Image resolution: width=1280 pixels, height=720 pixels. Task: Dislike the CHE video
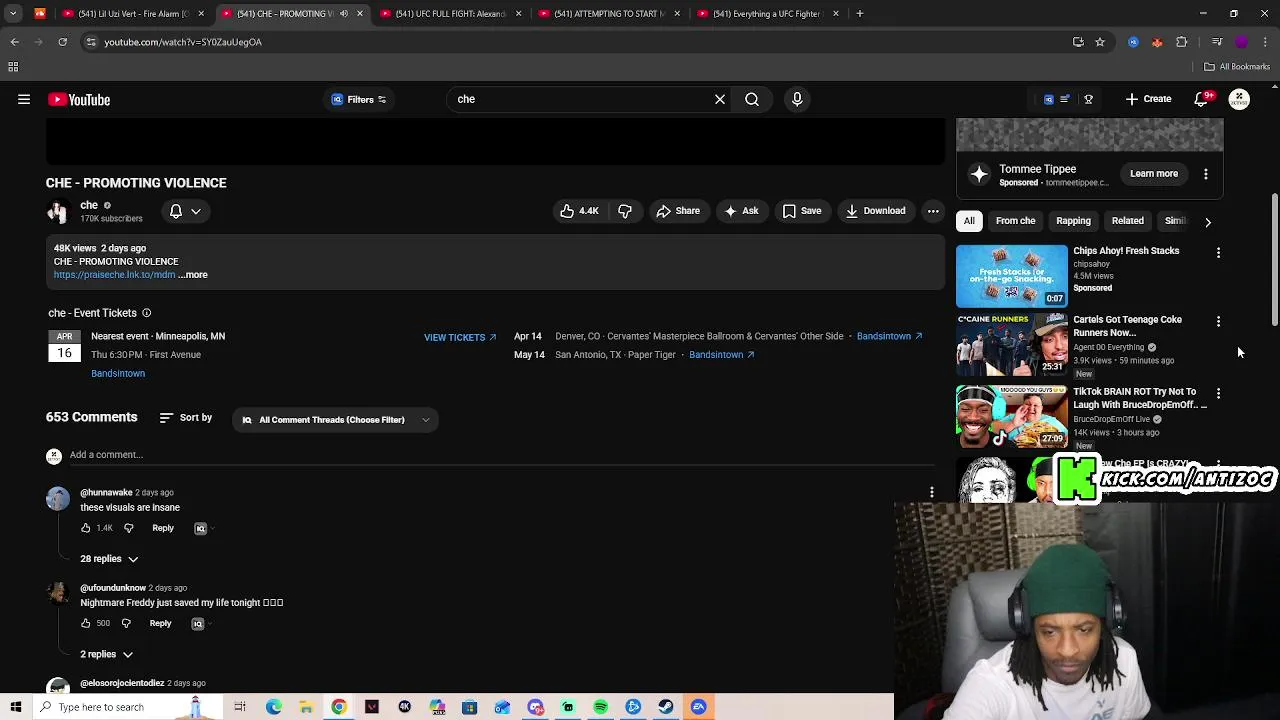625,211
